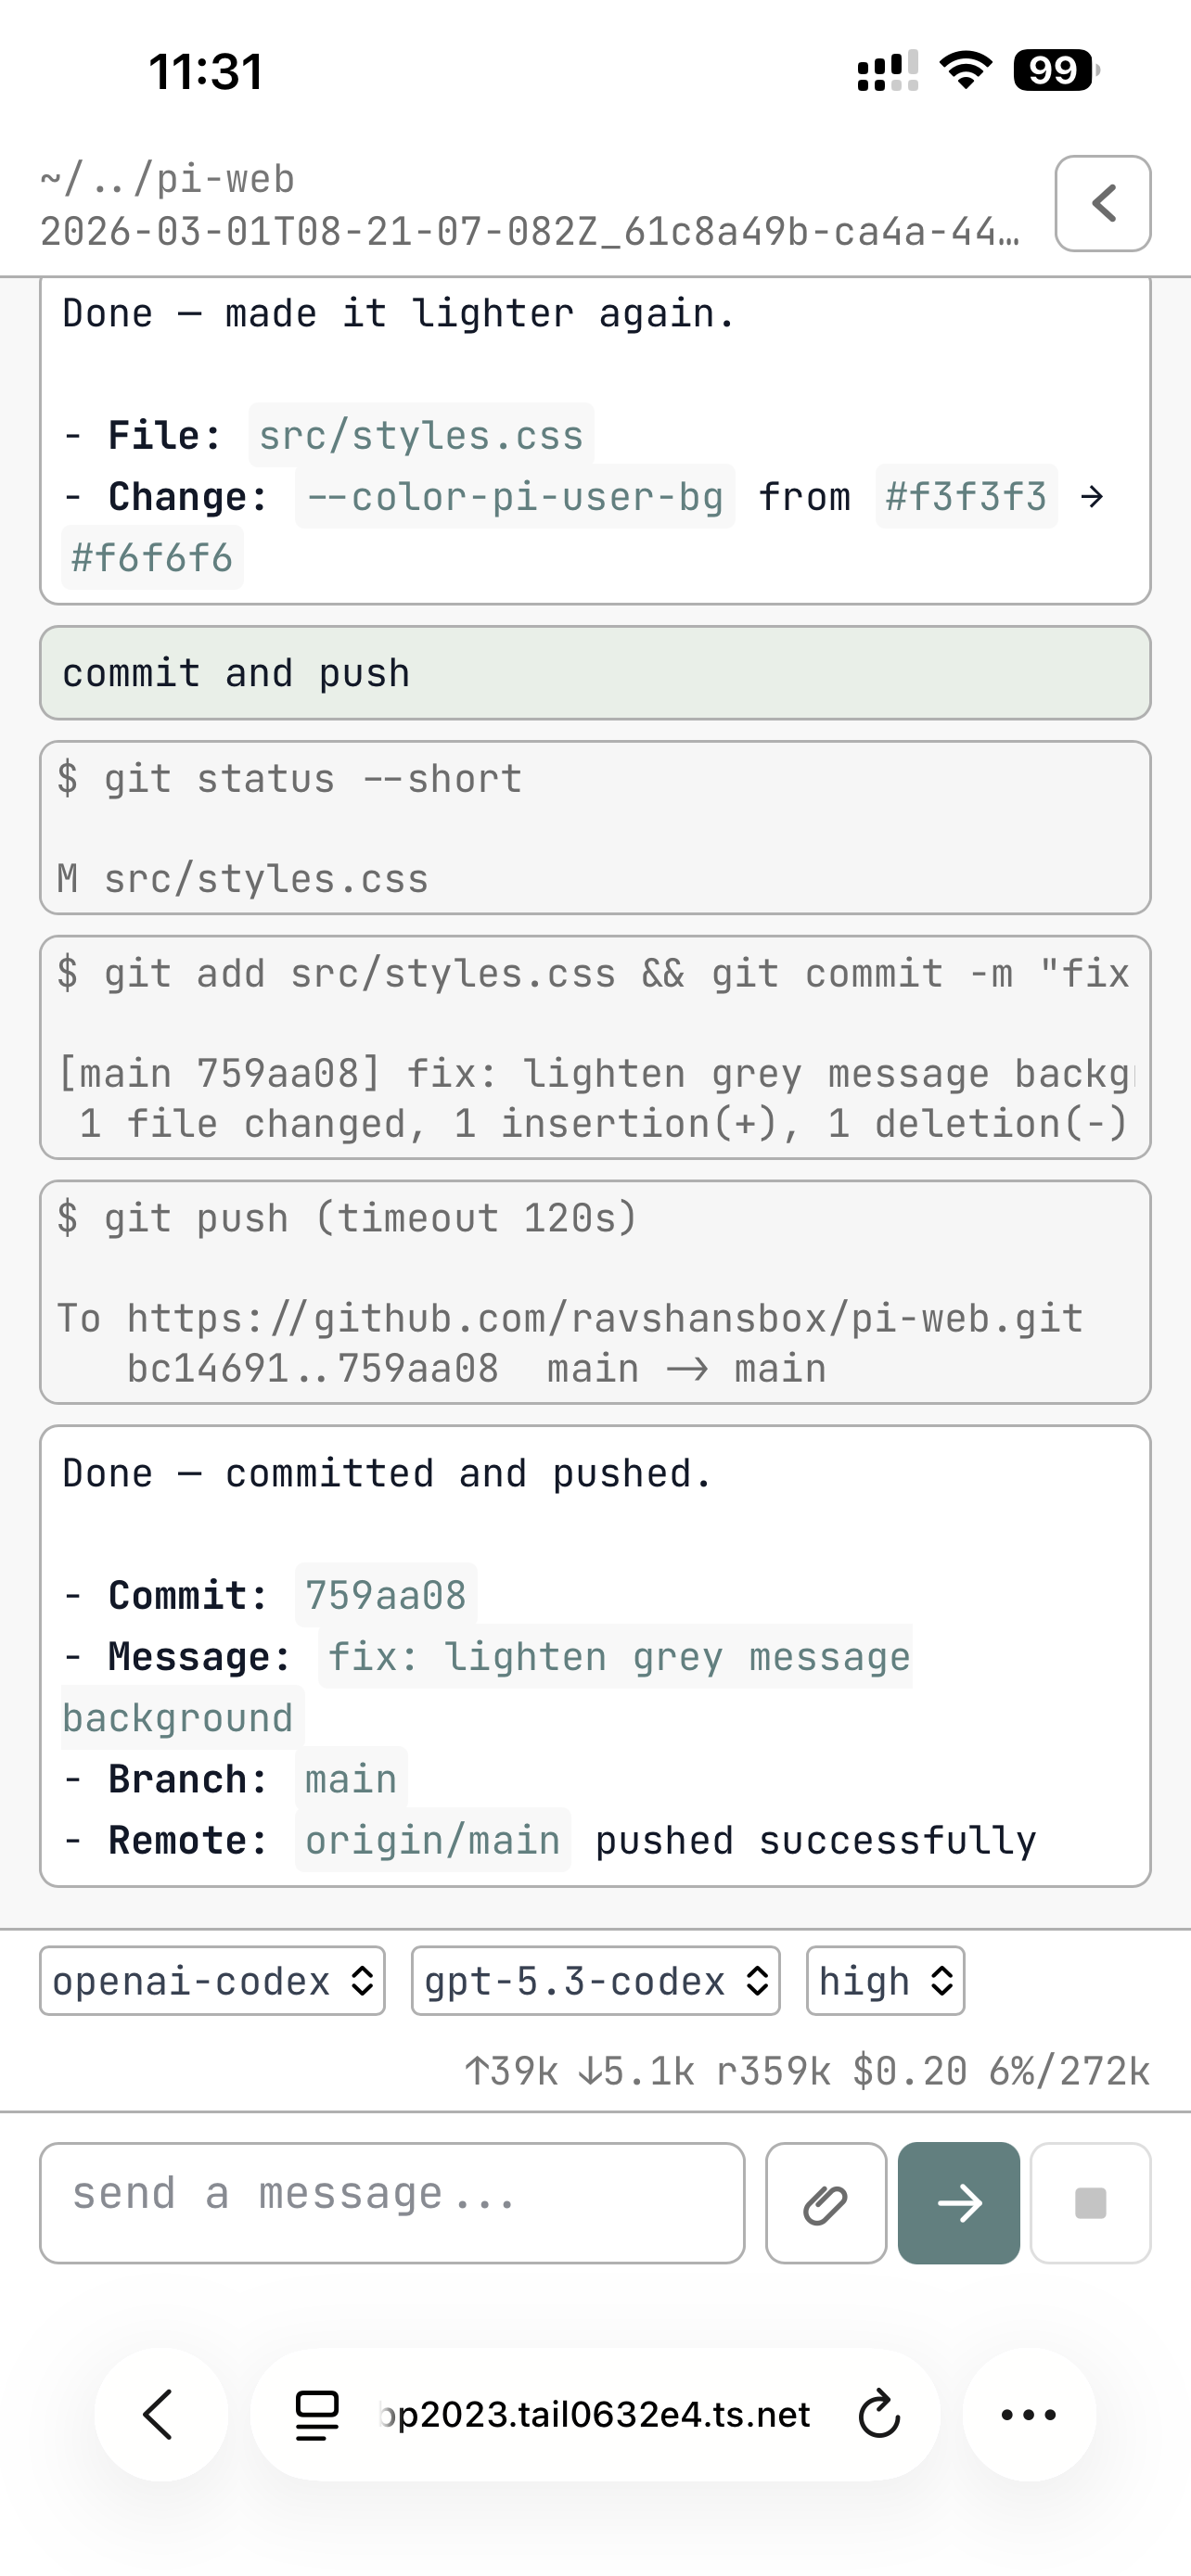The width and height of the screenshot is (1191, 2576).
Task: Tap the 759aa08 commit hash chip
Action: [x=385, y=1596]
